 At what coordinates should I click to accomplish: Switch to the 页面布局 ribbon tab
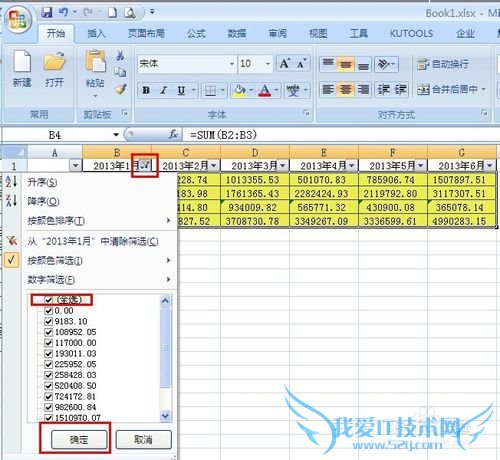(x=146, y=33)
